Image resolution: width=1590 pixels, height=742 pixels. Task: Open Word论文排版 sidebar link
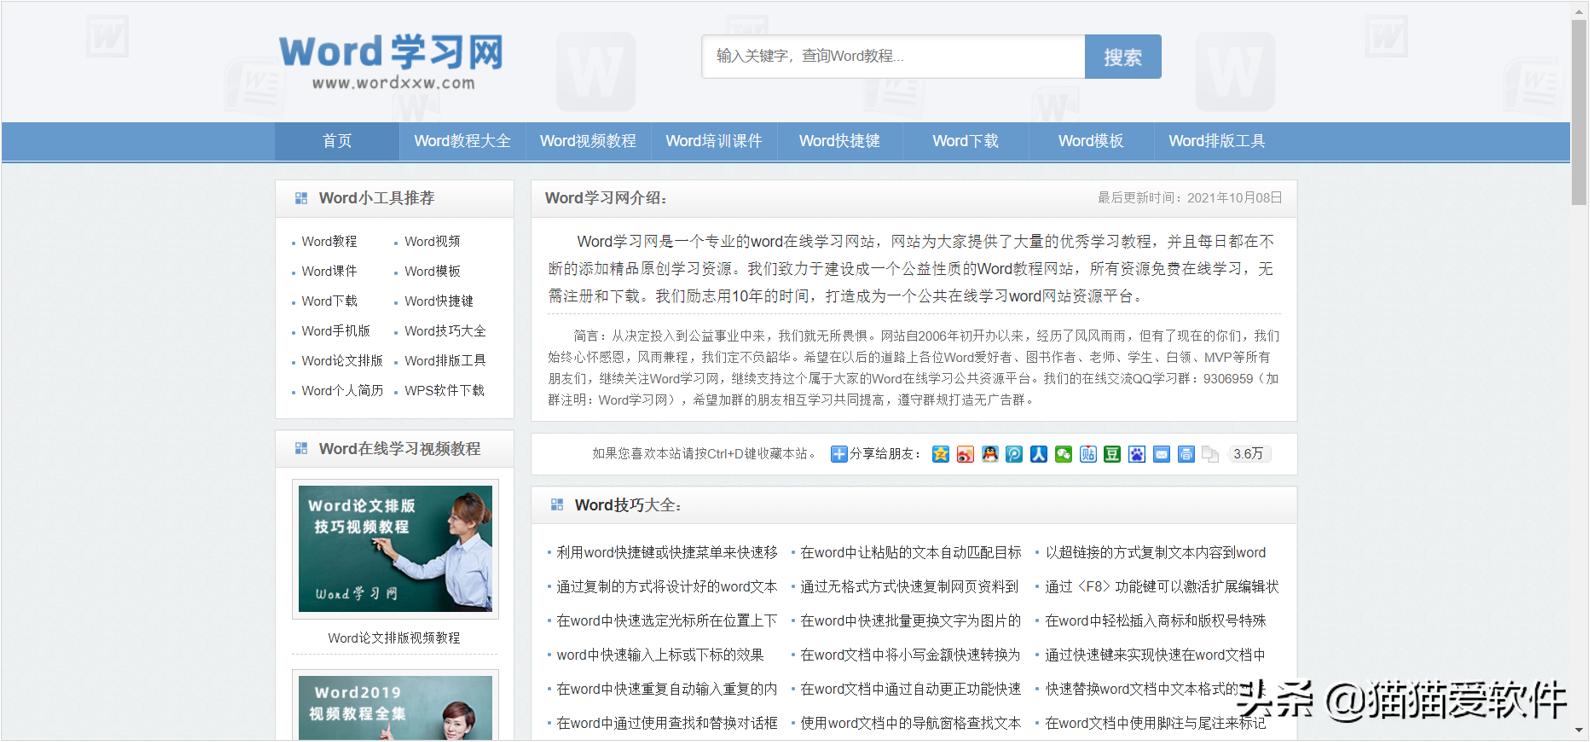342,361
